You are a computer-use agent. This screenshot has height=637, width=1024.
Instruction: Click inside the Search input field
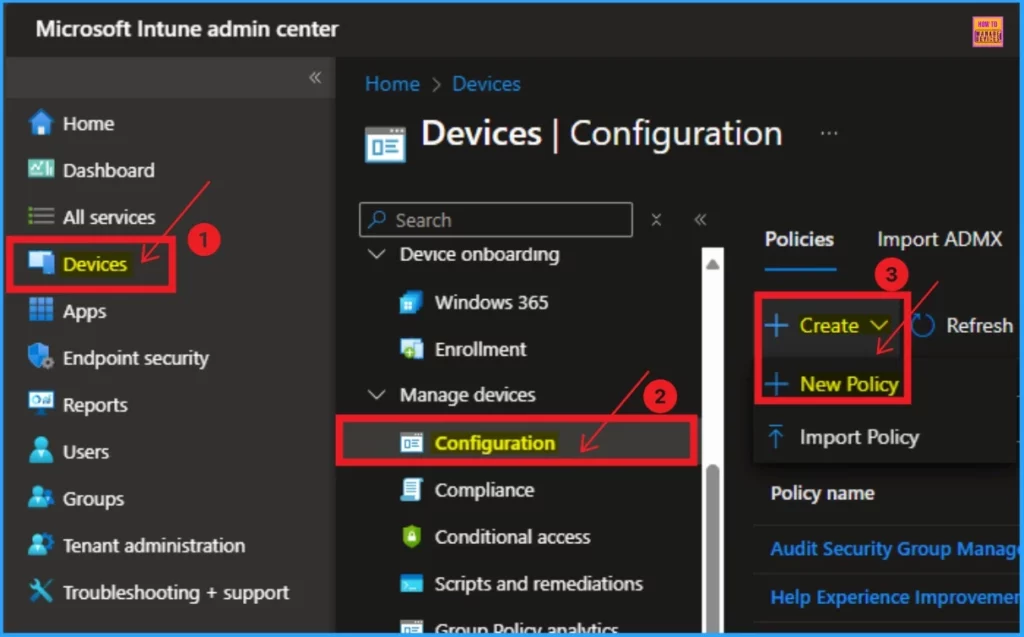click(x=496, y=220)
